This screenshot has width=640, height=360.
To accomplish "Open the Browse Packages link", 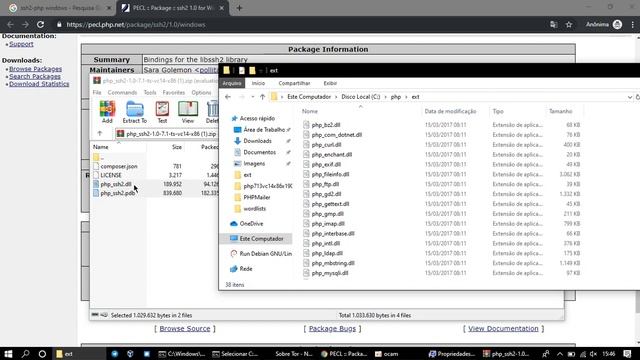I will [x=36, y=69].
